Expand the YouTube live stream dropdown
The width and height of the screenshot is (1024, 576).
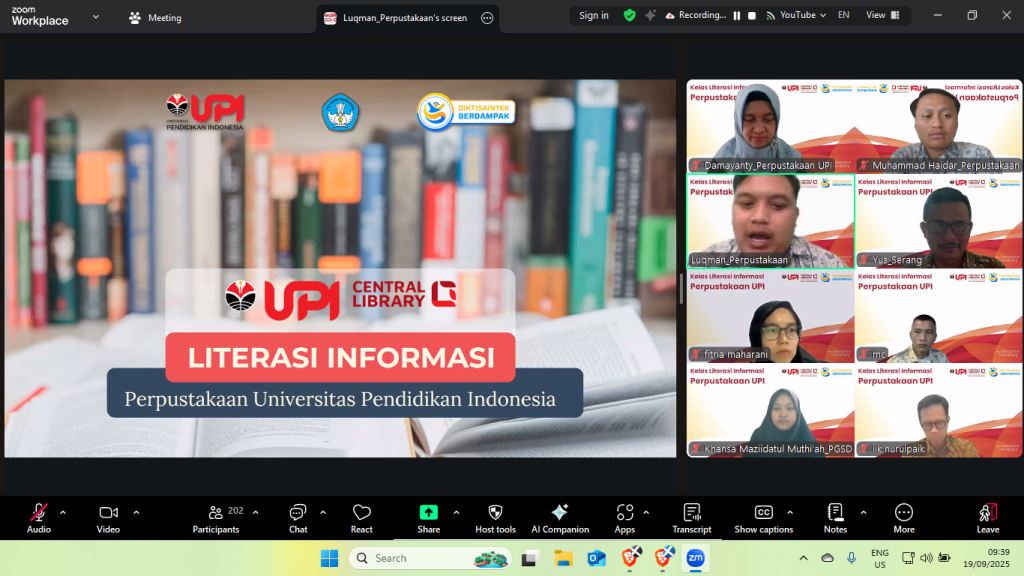tap(822, 16)
